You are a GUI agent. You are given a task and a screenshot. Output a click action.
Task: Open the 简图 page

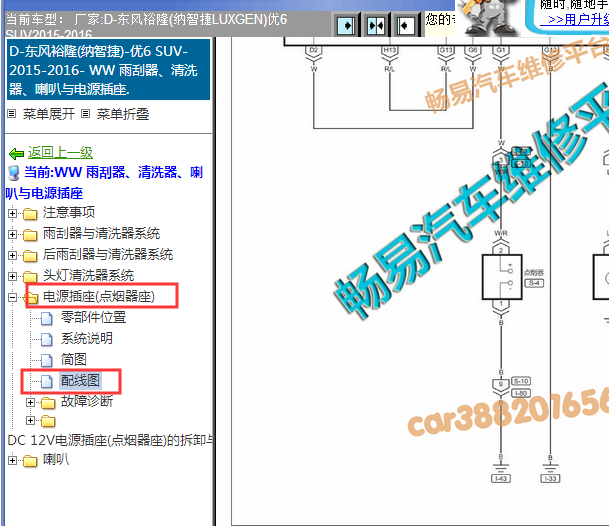pos(73,359)
